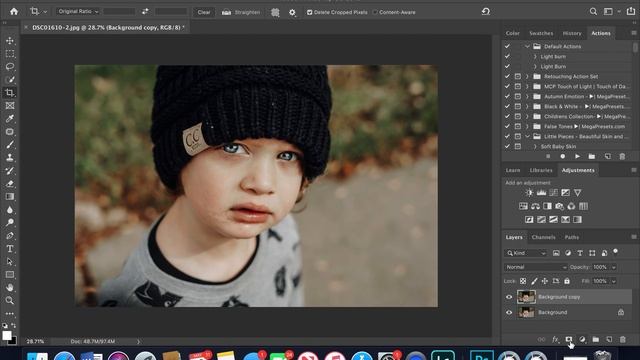Select the Rectangular Marquee tool
This screenshot has height=360, width=640.
click(x=10, y=54)
